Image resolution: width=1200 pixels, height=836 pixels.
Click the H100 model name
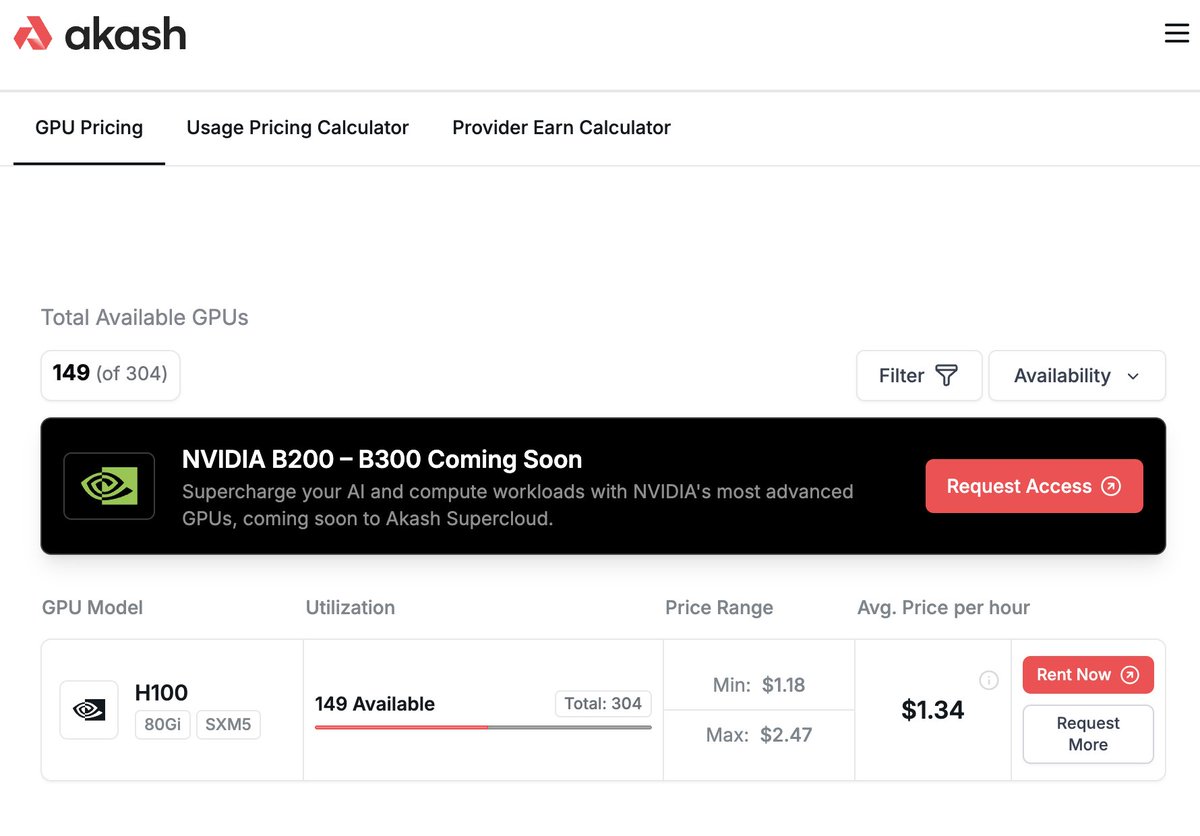161,692
